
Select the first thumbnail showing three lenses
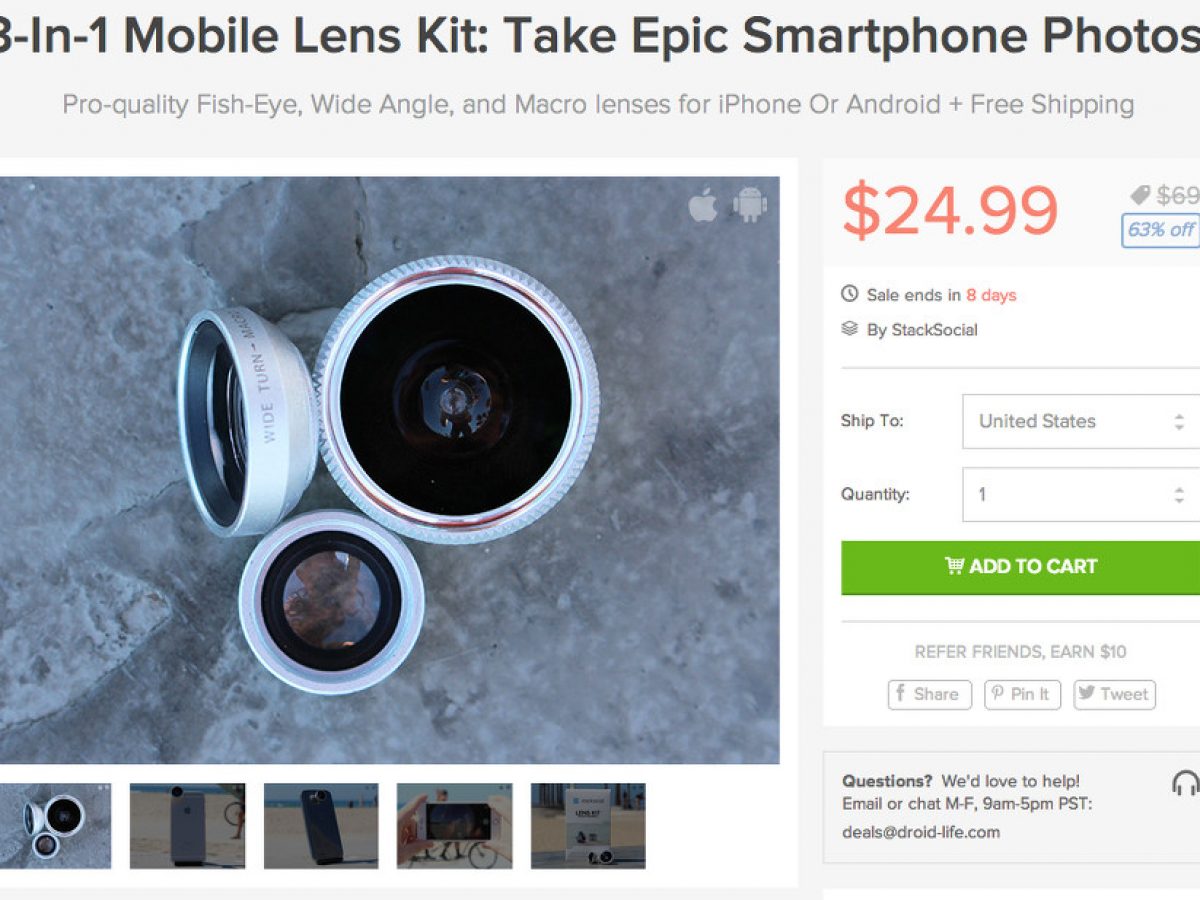pyautogui.click(x=55, y=825)
